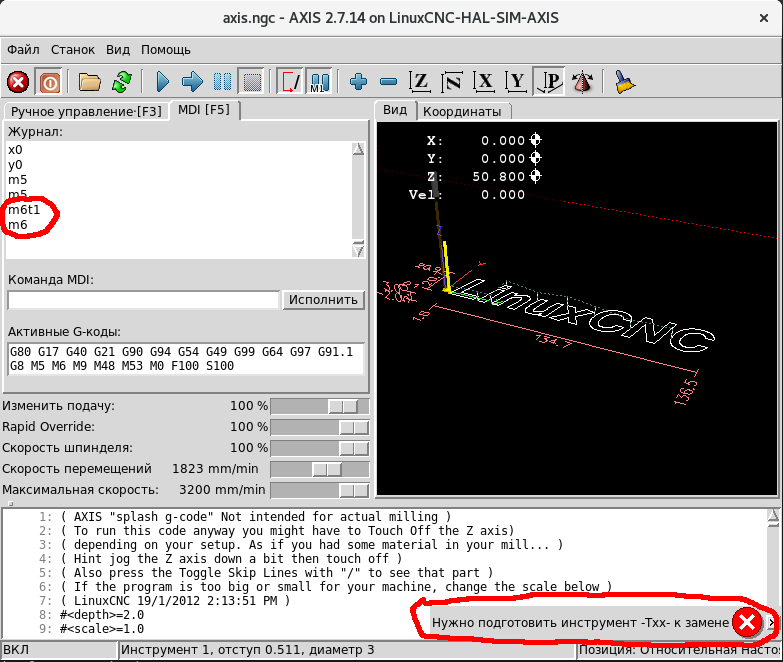Switch to Y front view

(516, 82)
